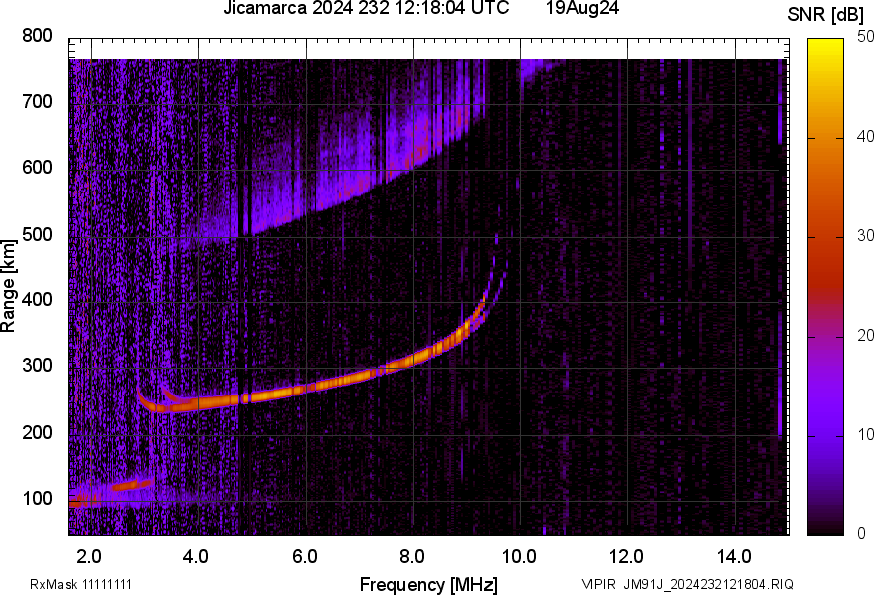Click the range tick label '700'

[37, 101]
